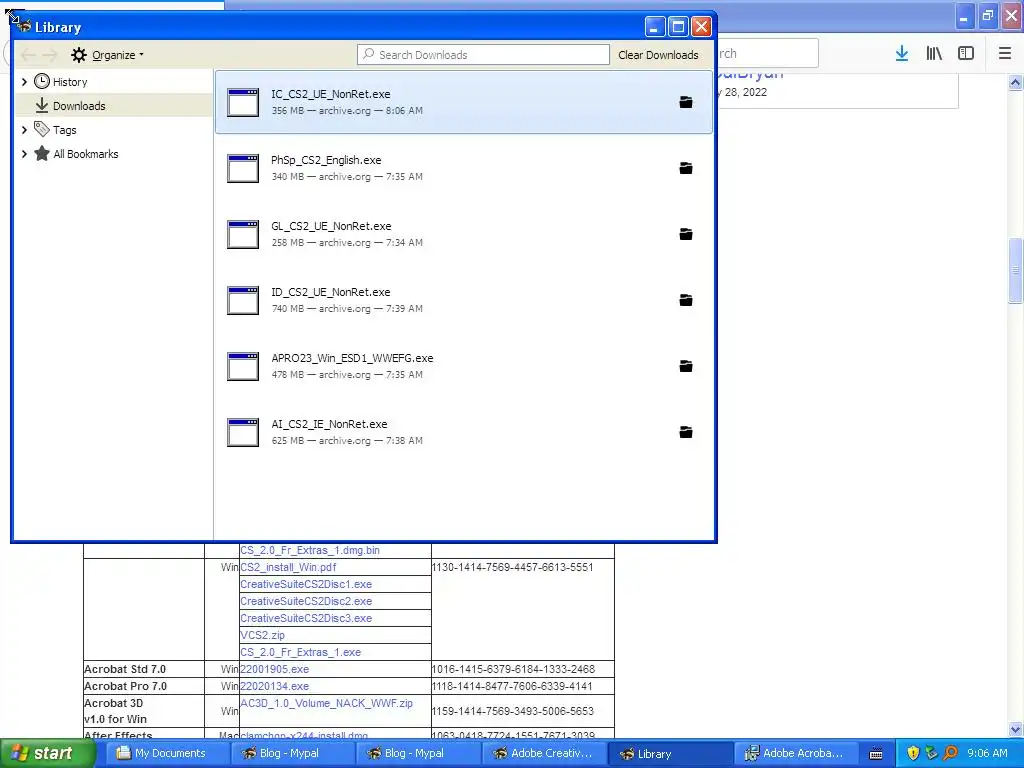
Task: Open the browser library shelf icon
Action: coord(934,54)
